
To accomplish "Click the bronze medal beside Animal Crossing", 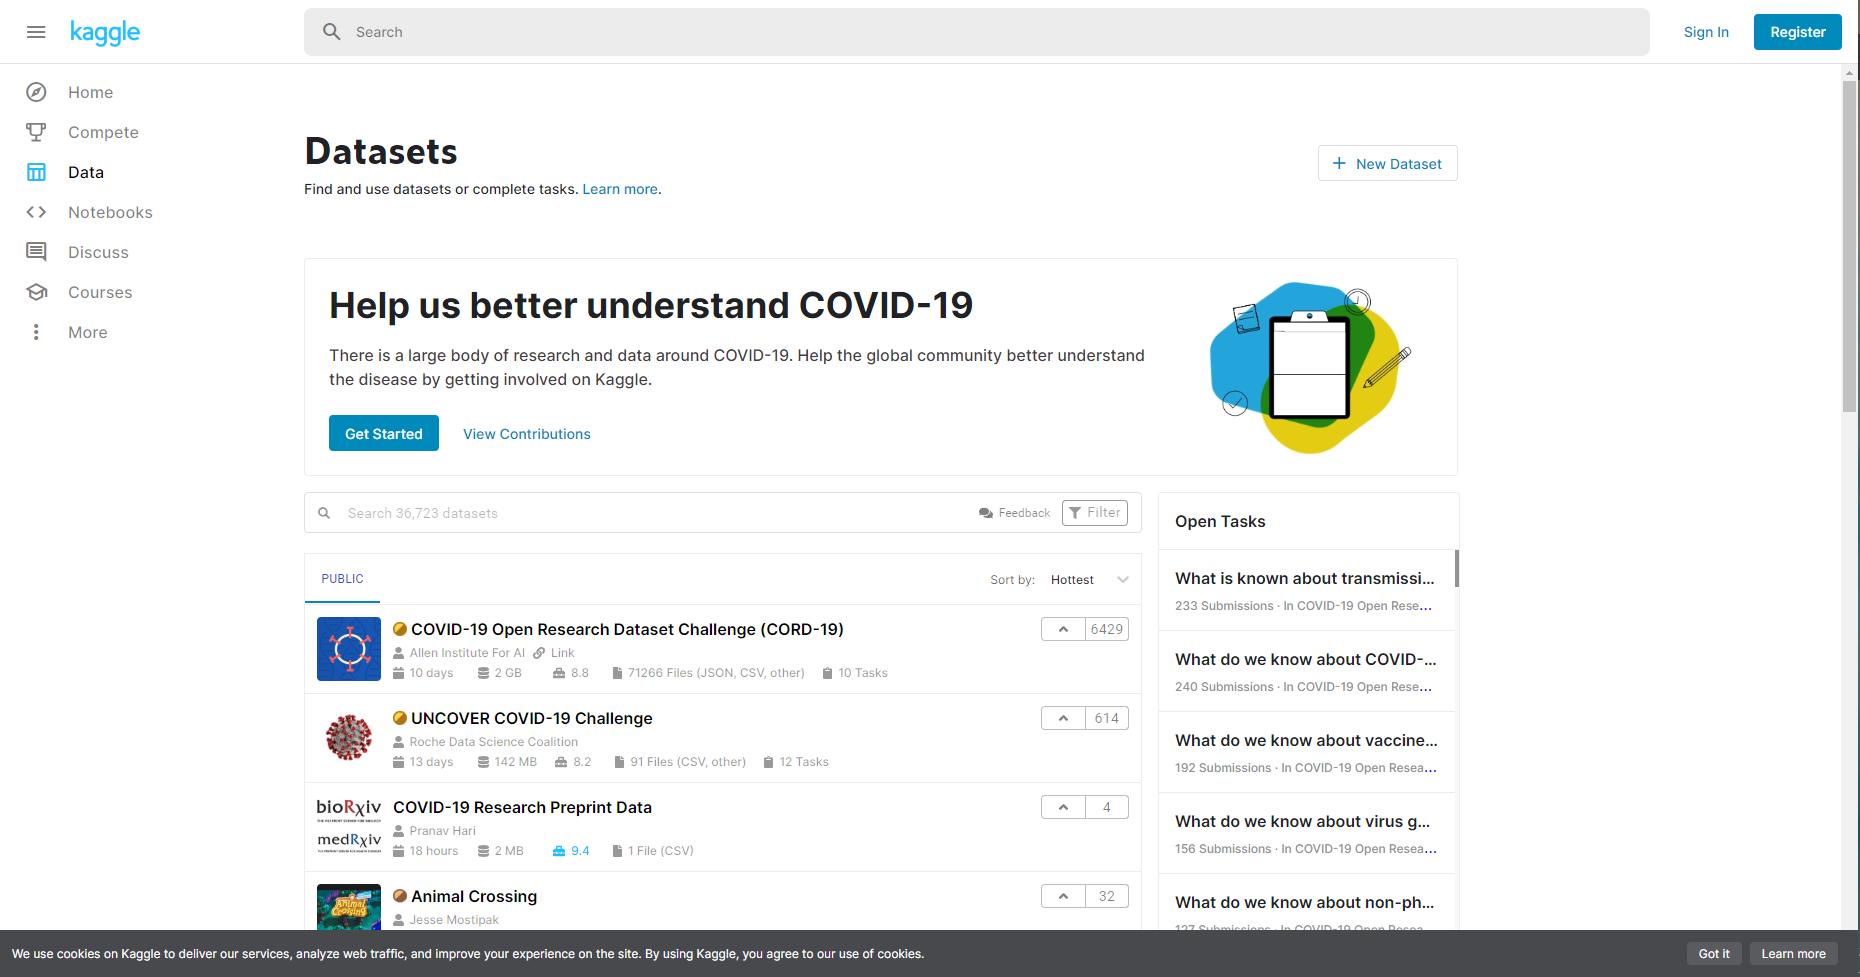I will (400, 896).
